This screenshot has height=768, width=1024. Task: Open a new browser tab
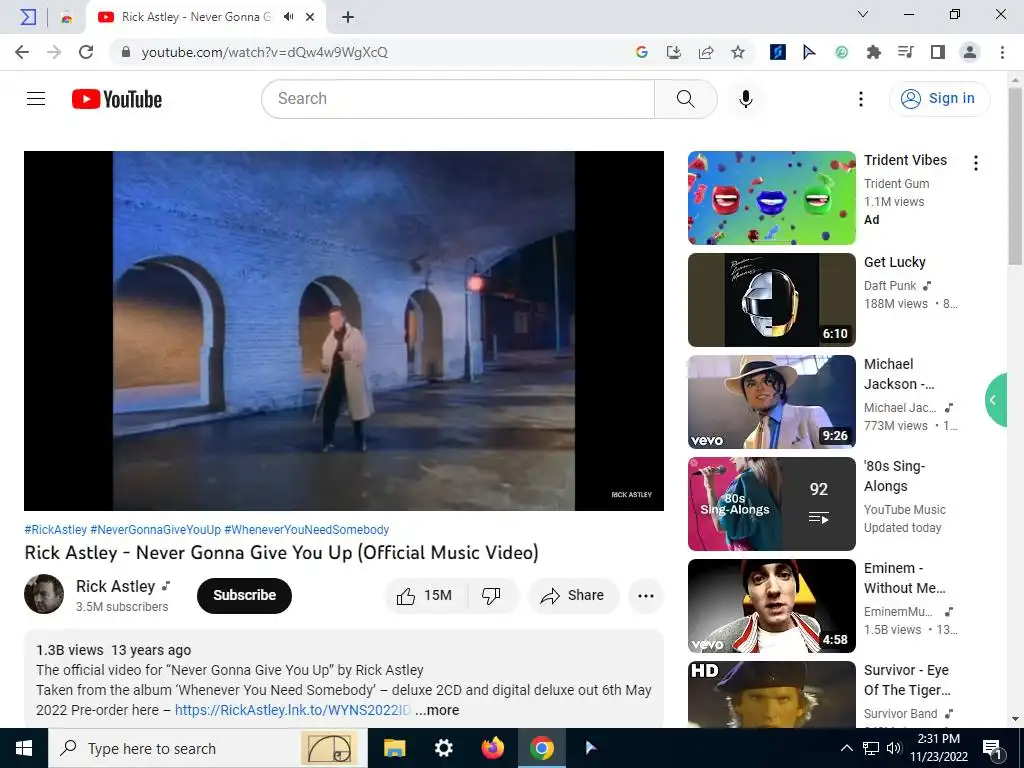pyautogui.click(x=348, y=17)
